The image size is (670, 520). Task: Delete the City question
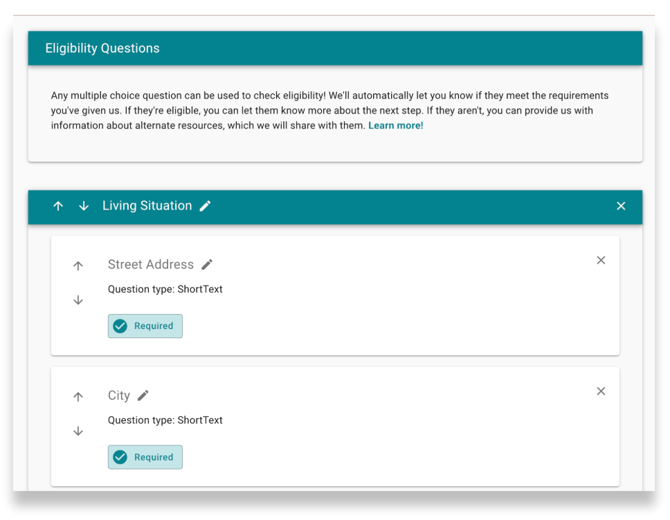[x=601, y=391]
